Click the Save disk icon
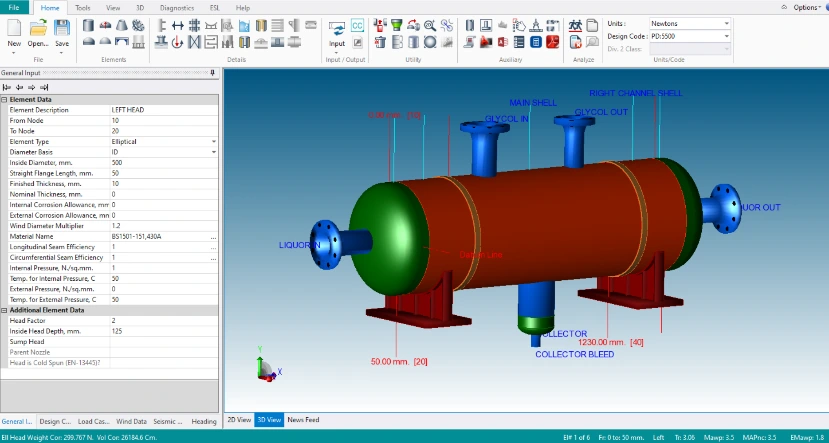Viewport: 829px width, 443px height. (x=62, y=28)
